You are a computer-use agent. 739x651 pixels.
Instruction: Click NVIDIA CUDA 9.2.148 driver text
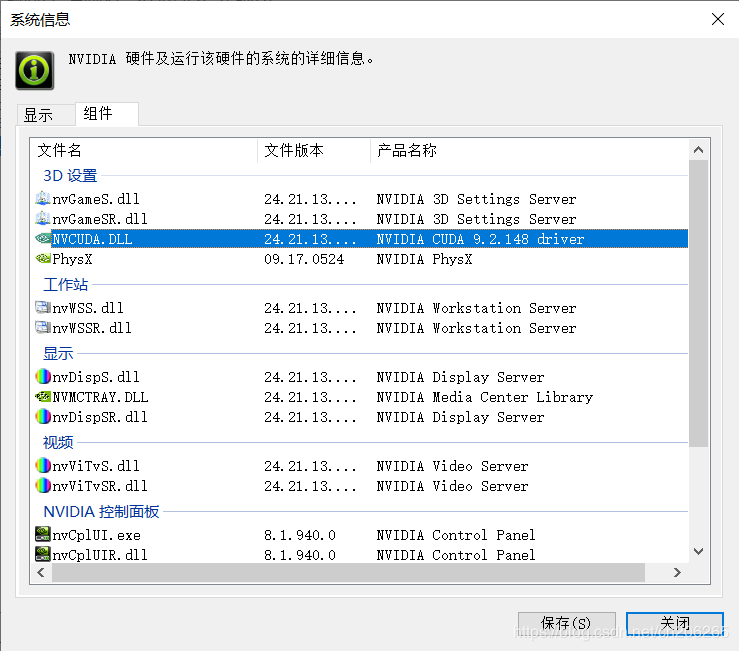pyautogui.click(x=480, y=239)
